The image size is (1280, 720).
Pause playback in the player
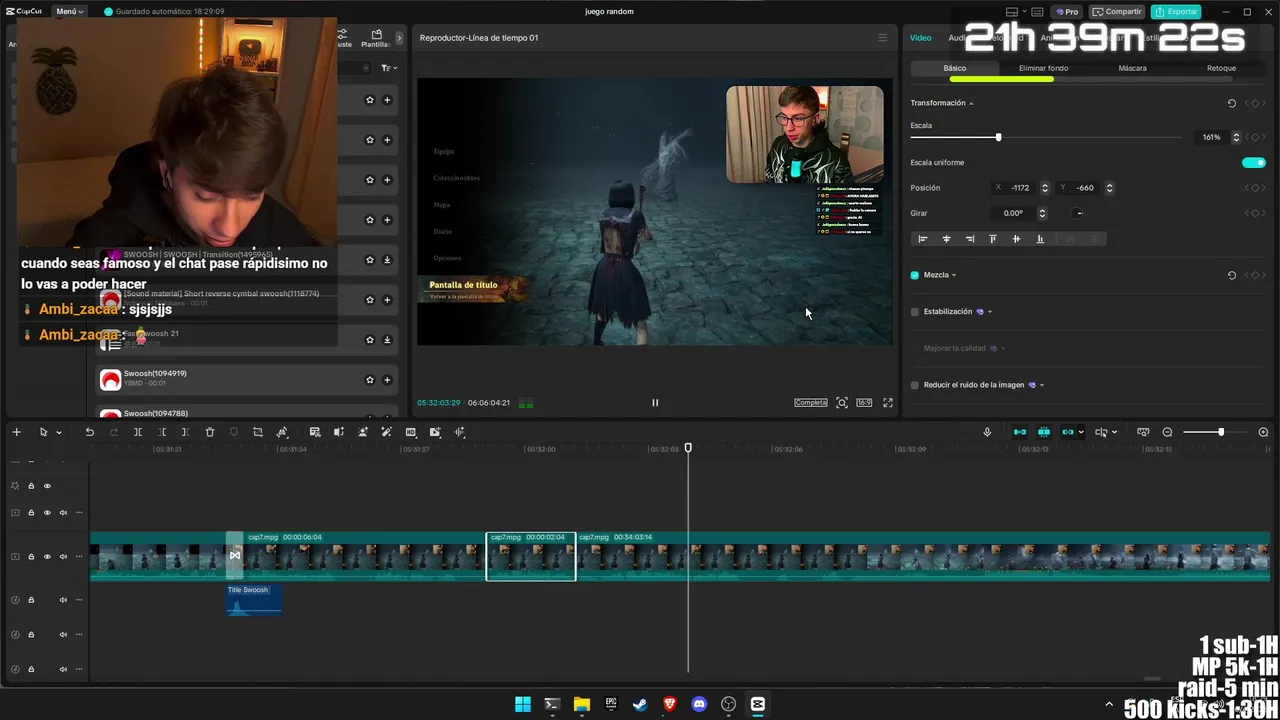click(x=655, y=403)
